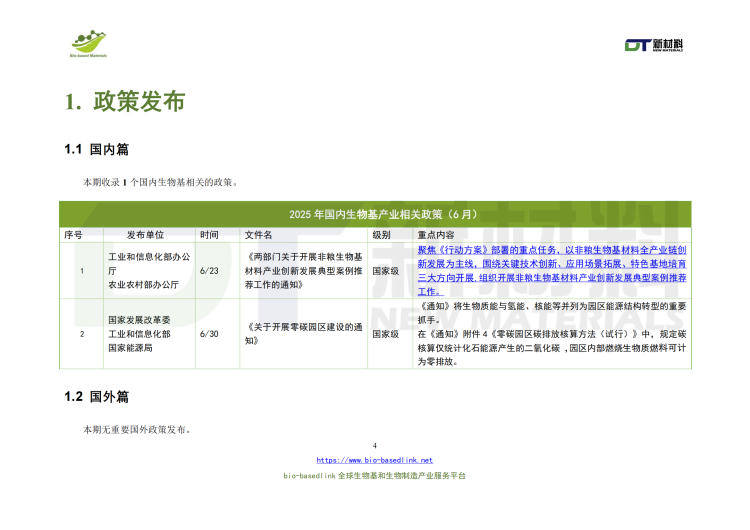Click the sentence 本期无重要国外政策发布
Screen dimensions: 750x530
[138, 430]
